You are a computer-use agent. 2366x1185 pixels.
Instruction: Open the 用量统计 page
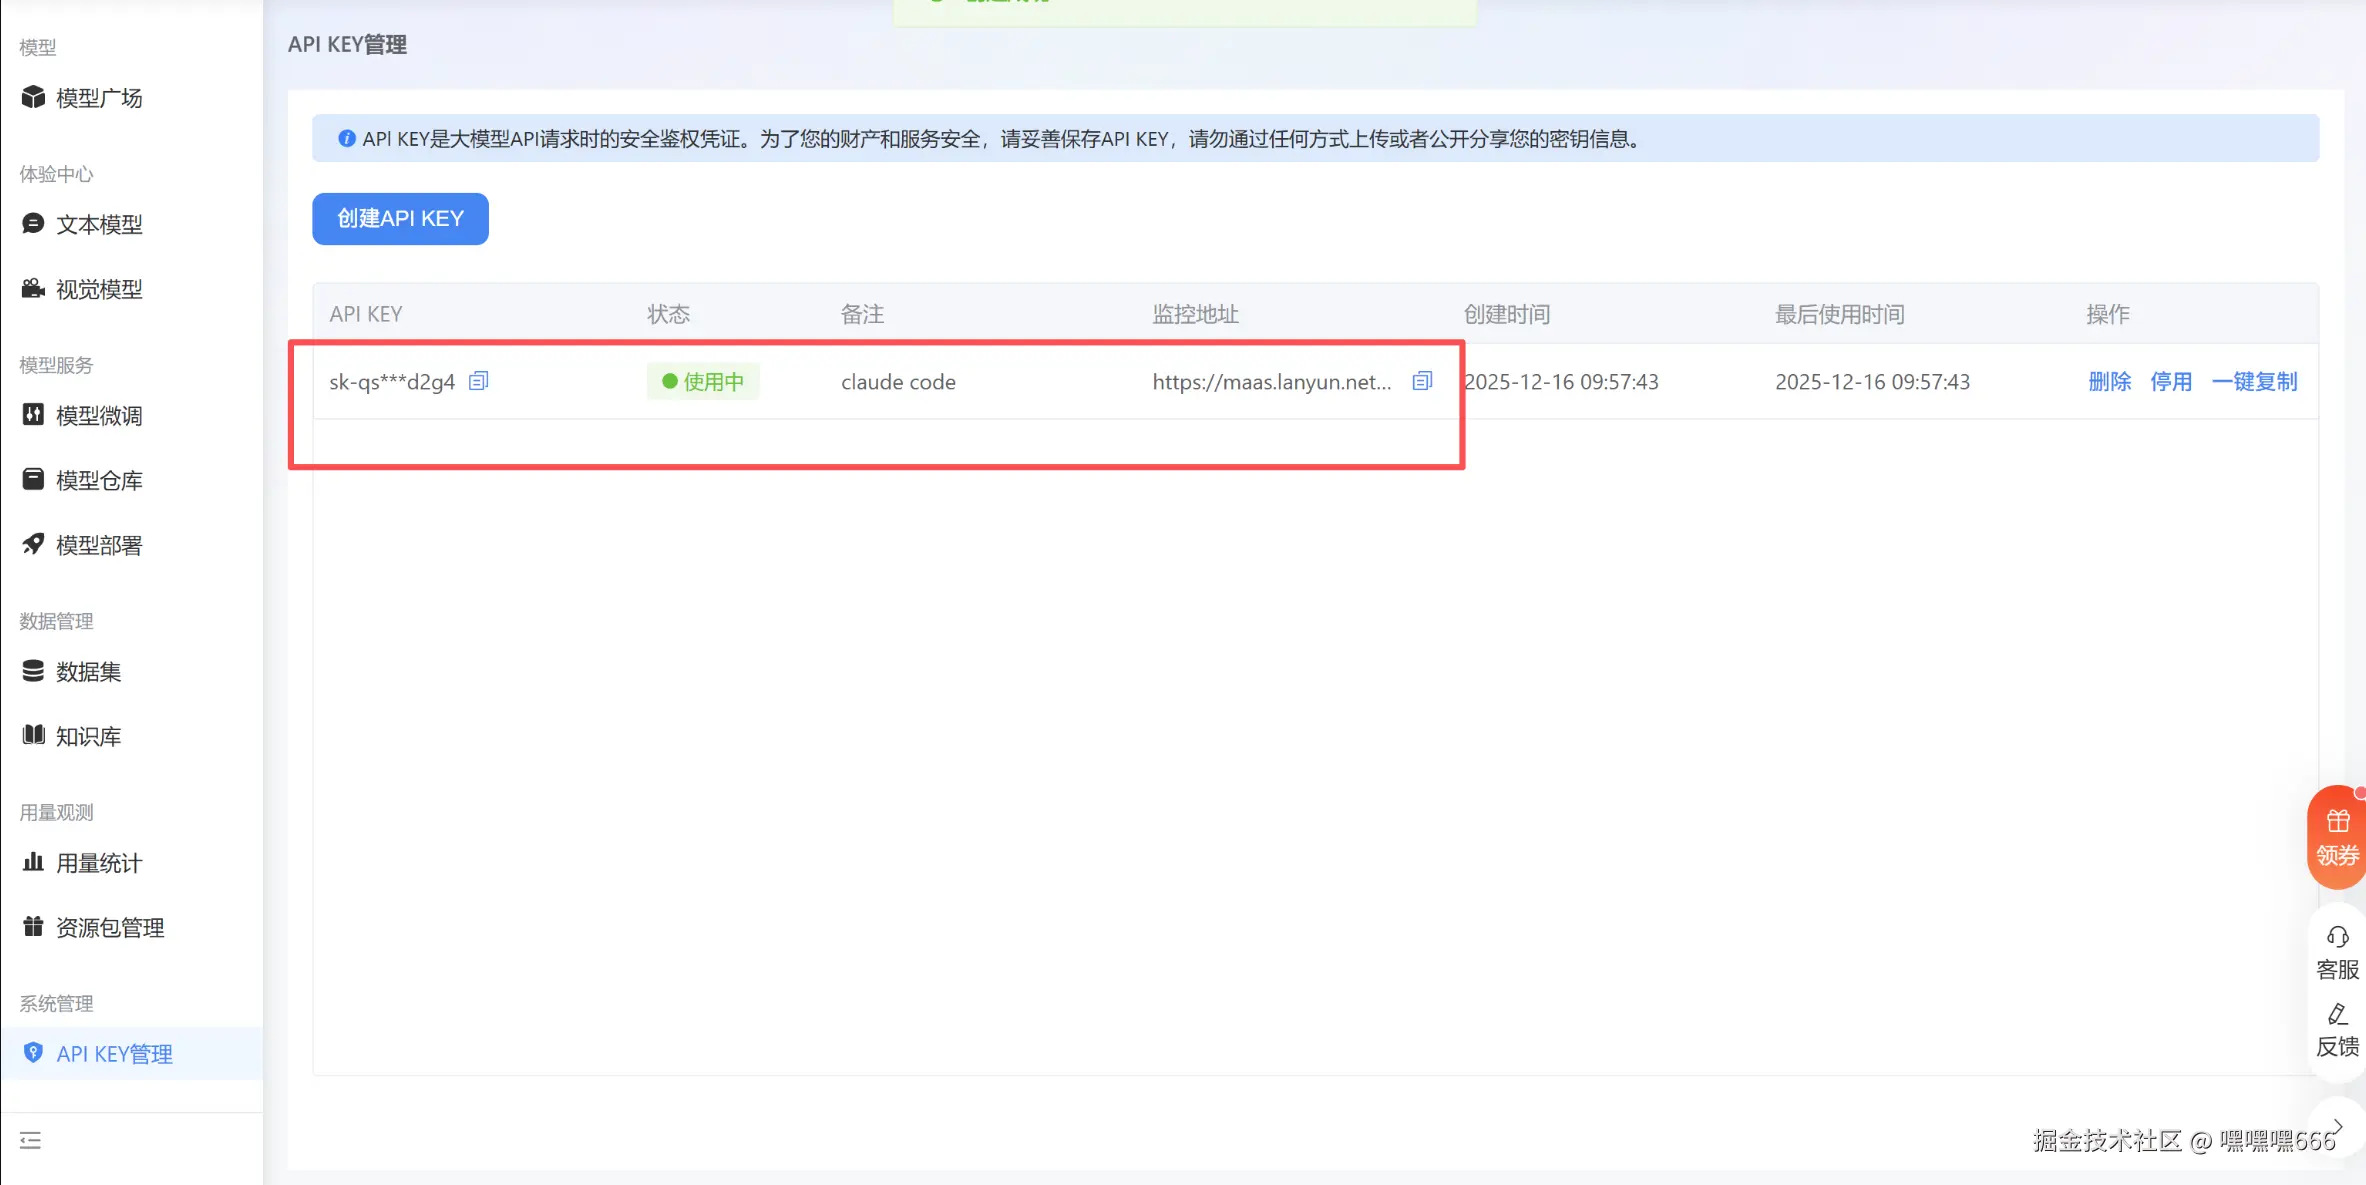click(98, 863)
